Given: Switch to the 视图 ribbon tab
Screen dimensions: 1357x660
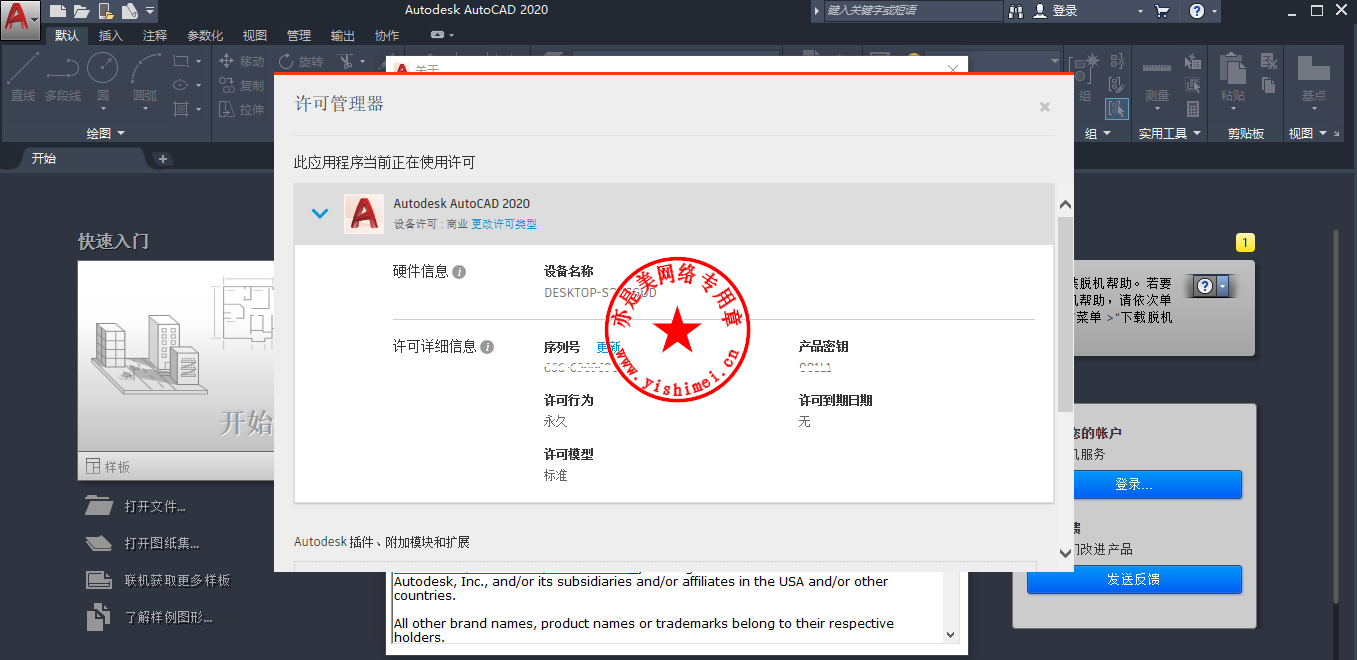Looking at the screenshot, I should tap(255, 35).
